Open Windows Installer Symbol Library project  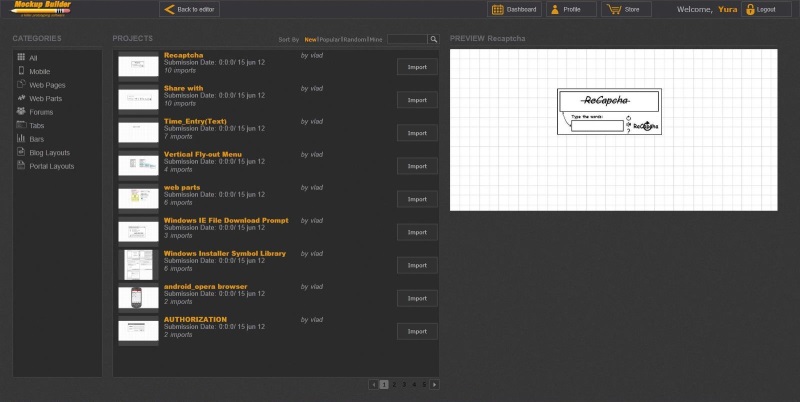point(224,254)
